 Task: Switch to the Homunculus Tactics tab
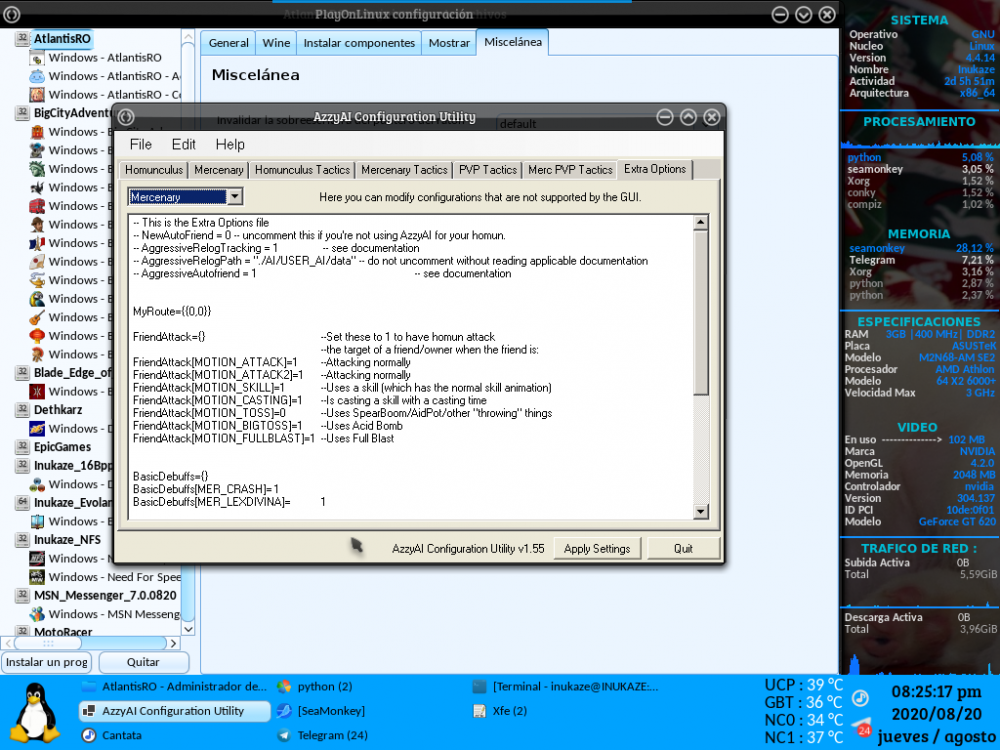pos(301,170)
